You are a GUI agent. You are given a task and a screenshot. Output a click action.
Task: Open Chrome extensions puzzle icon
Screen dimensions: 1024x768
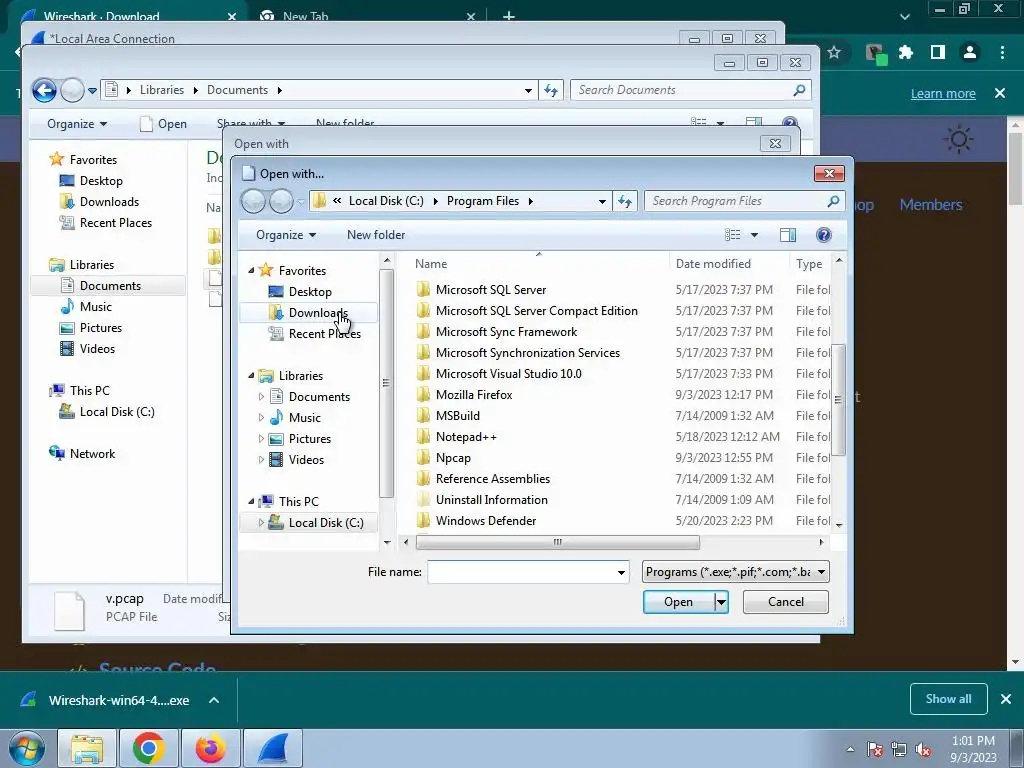pos(905,52)
